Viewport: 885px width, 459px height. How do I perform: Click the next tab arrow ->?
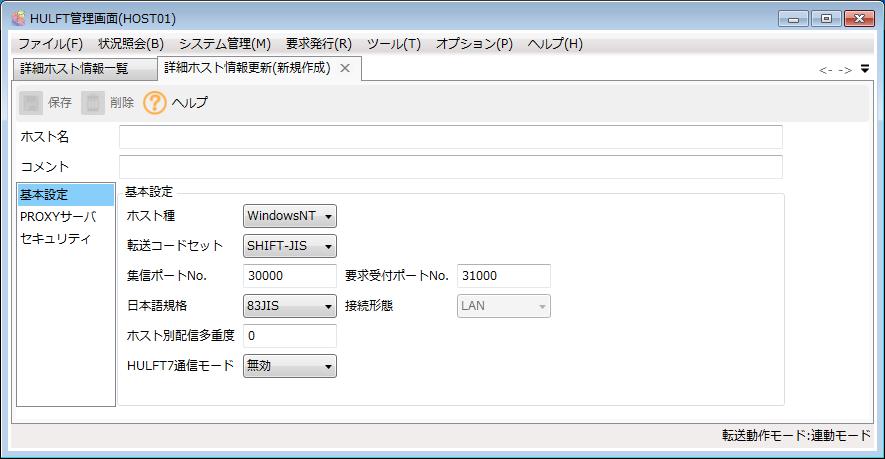(x=845, y=70)
